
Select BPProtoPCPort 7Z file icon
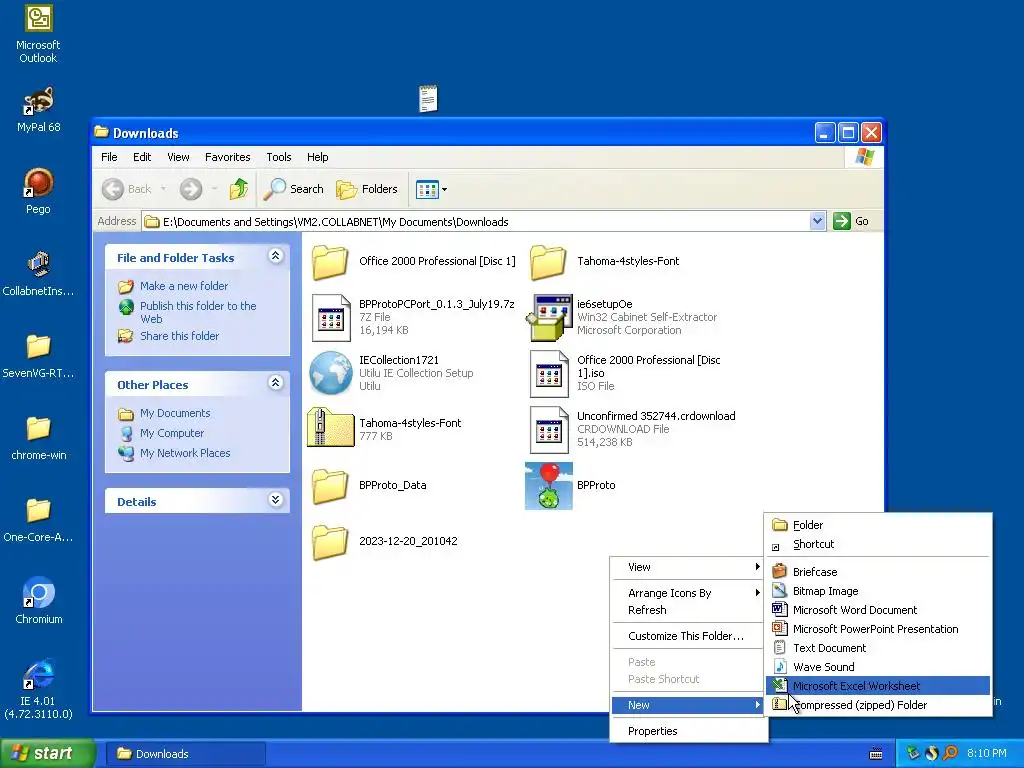[x=330, y=317]
